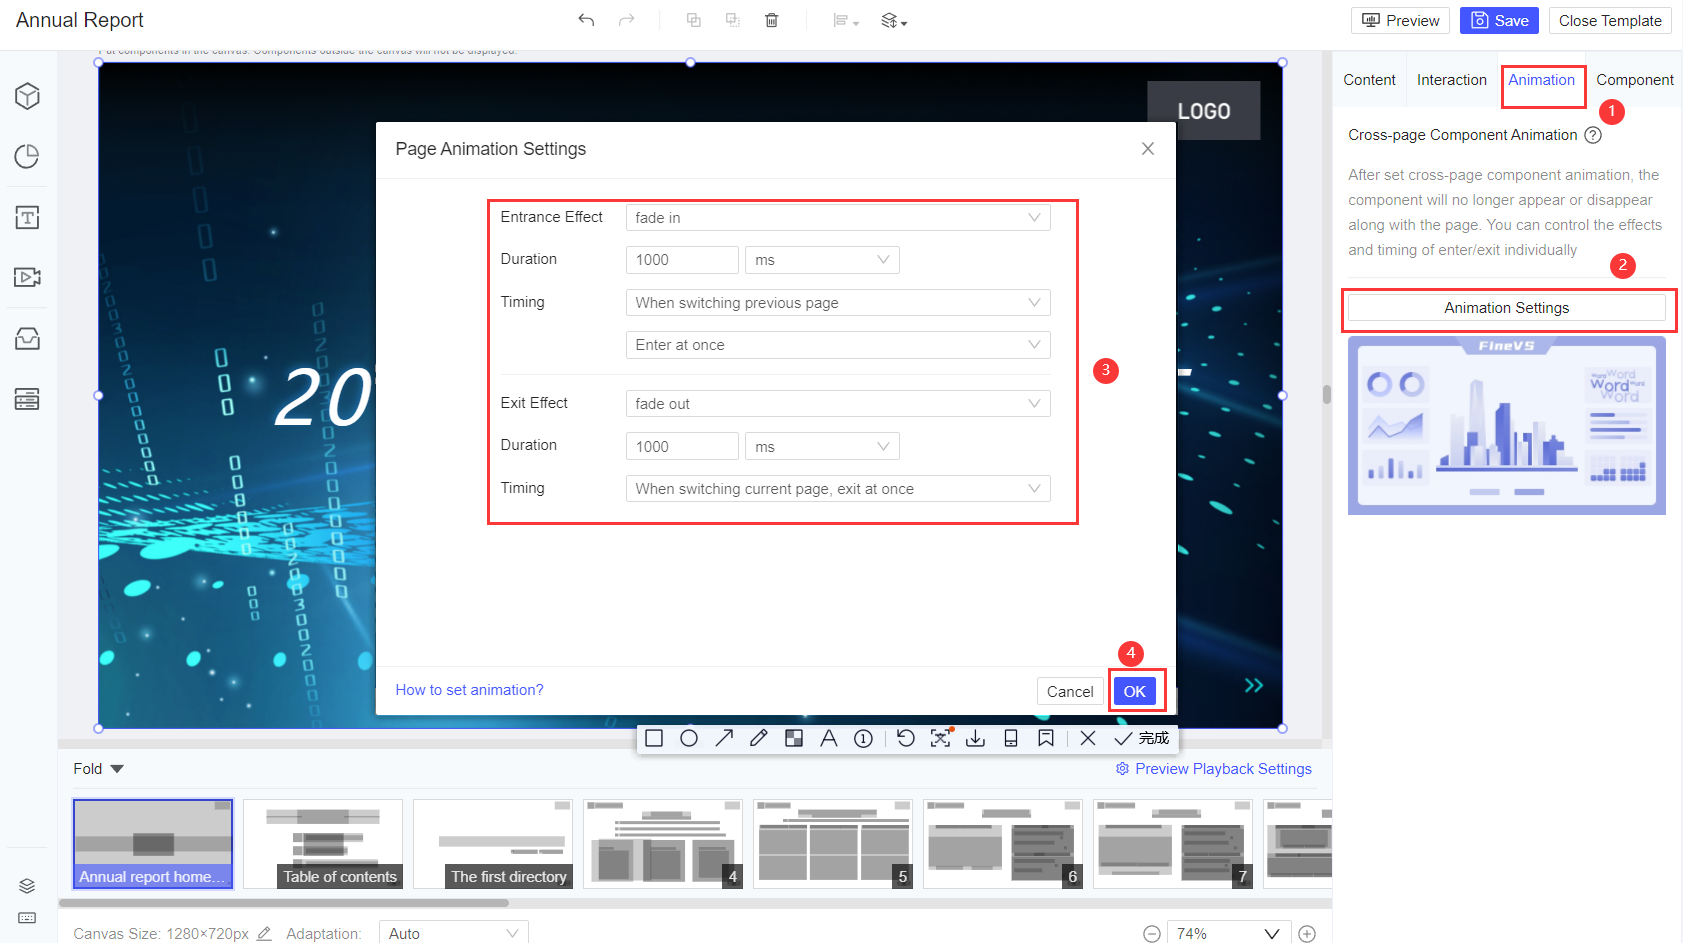Select the rectangle annotation tool
Viewport: 1683px width, 943px height.
(654, 738)
